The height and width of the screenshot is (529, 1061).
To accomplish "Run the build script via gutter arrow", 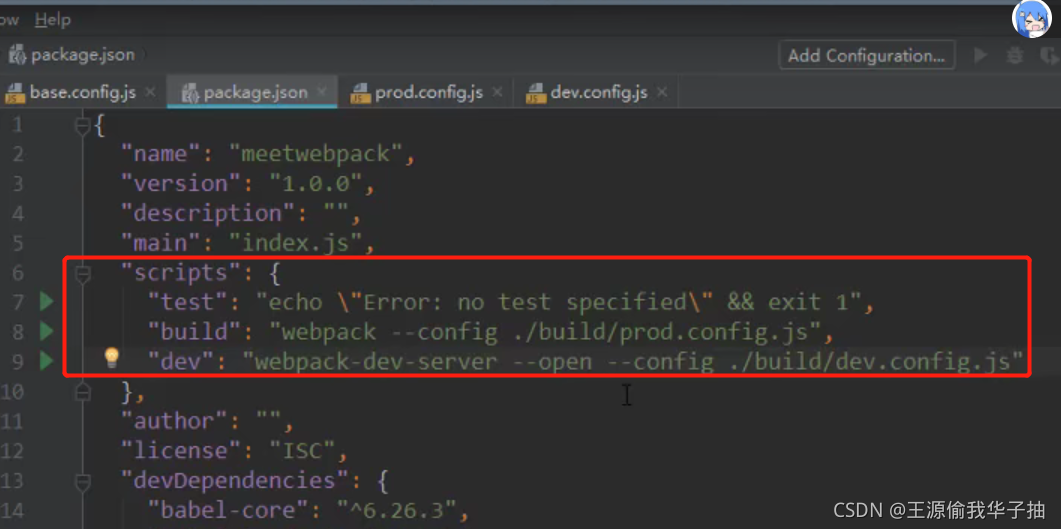I will (46, 331).
